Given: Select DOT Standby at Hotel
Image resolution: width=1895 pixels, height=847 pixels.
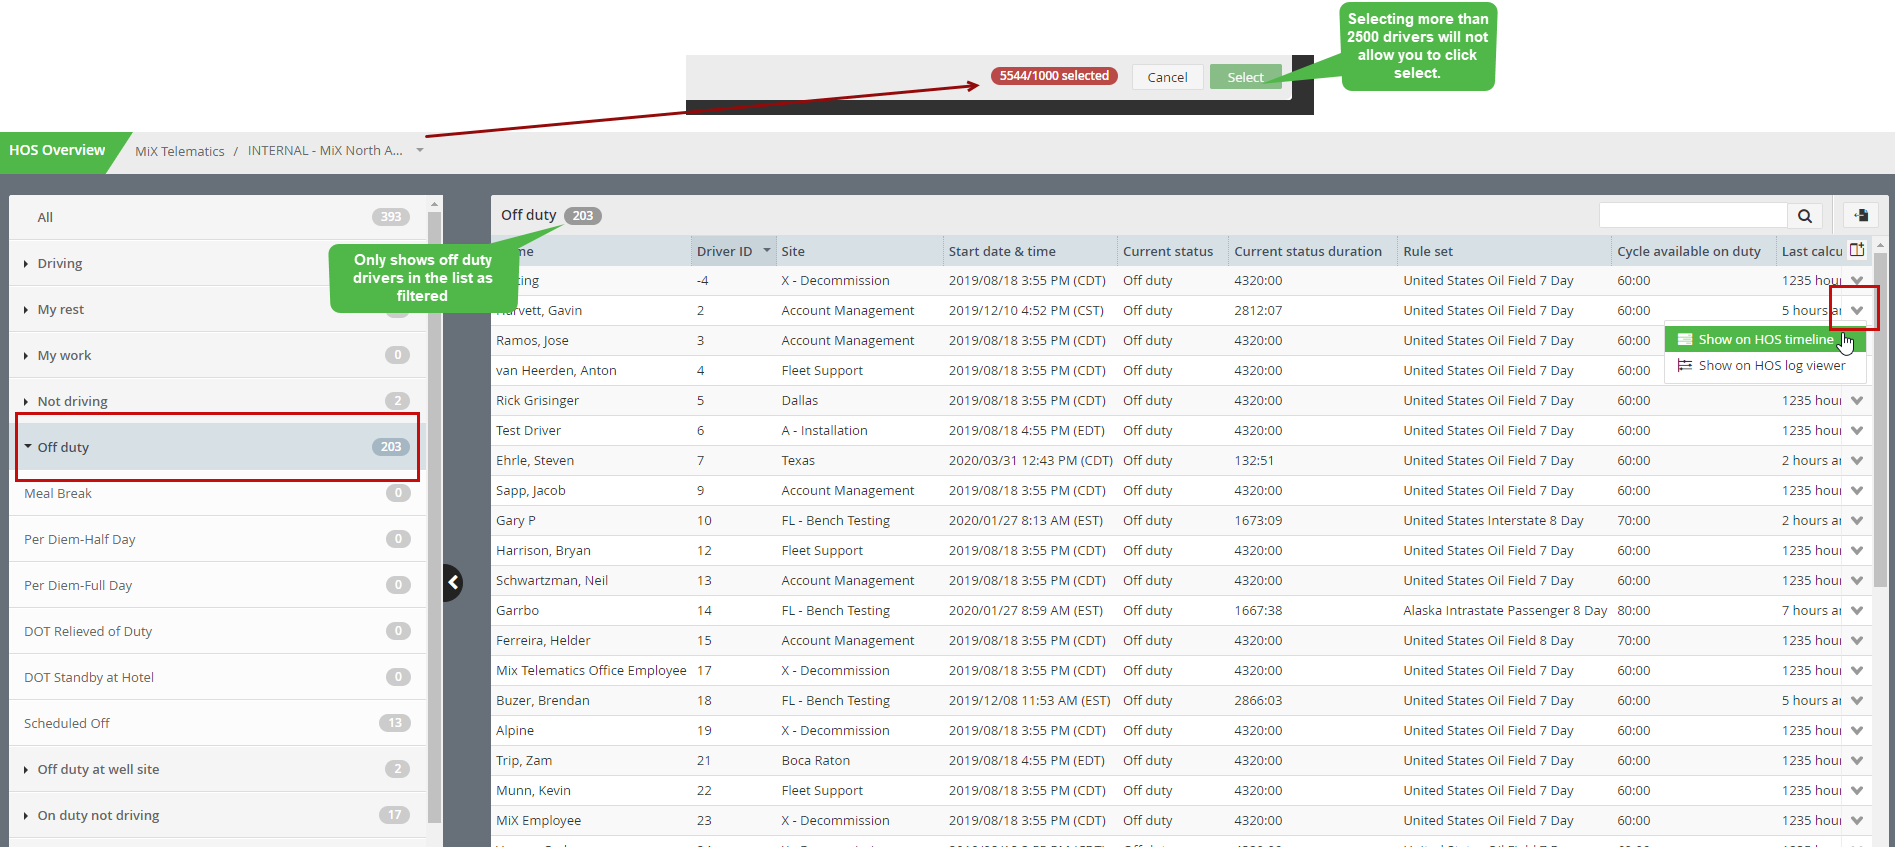Looking at the screenshot, I should 217,677.
